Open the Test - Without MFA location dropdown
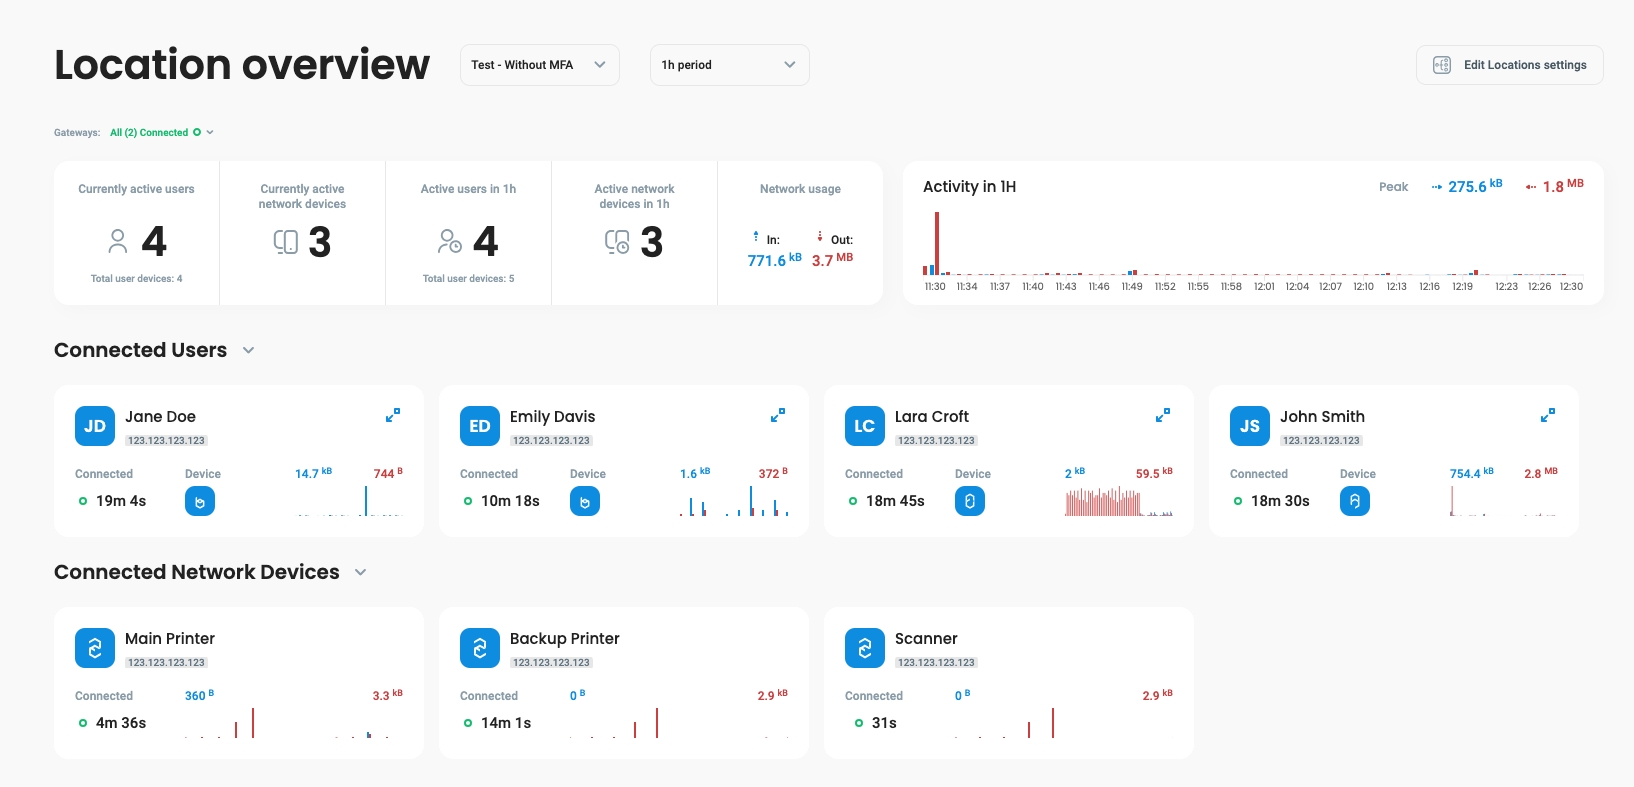The width and height of the screenshot is (1634, 787). pyautogui.click(x=539, y=65)
